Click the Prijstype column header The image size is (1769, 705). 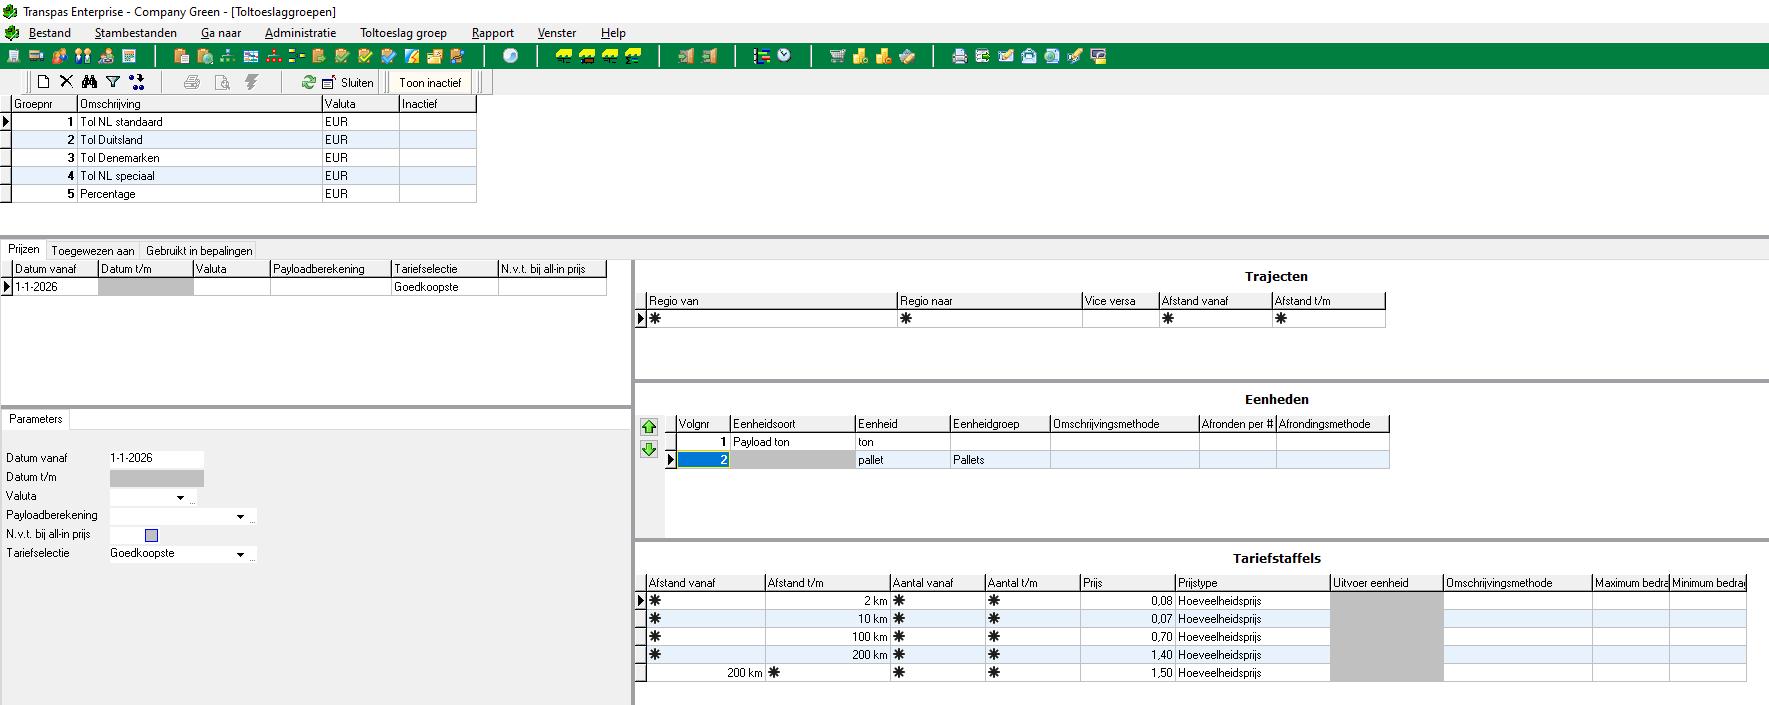click(1252, 583)
